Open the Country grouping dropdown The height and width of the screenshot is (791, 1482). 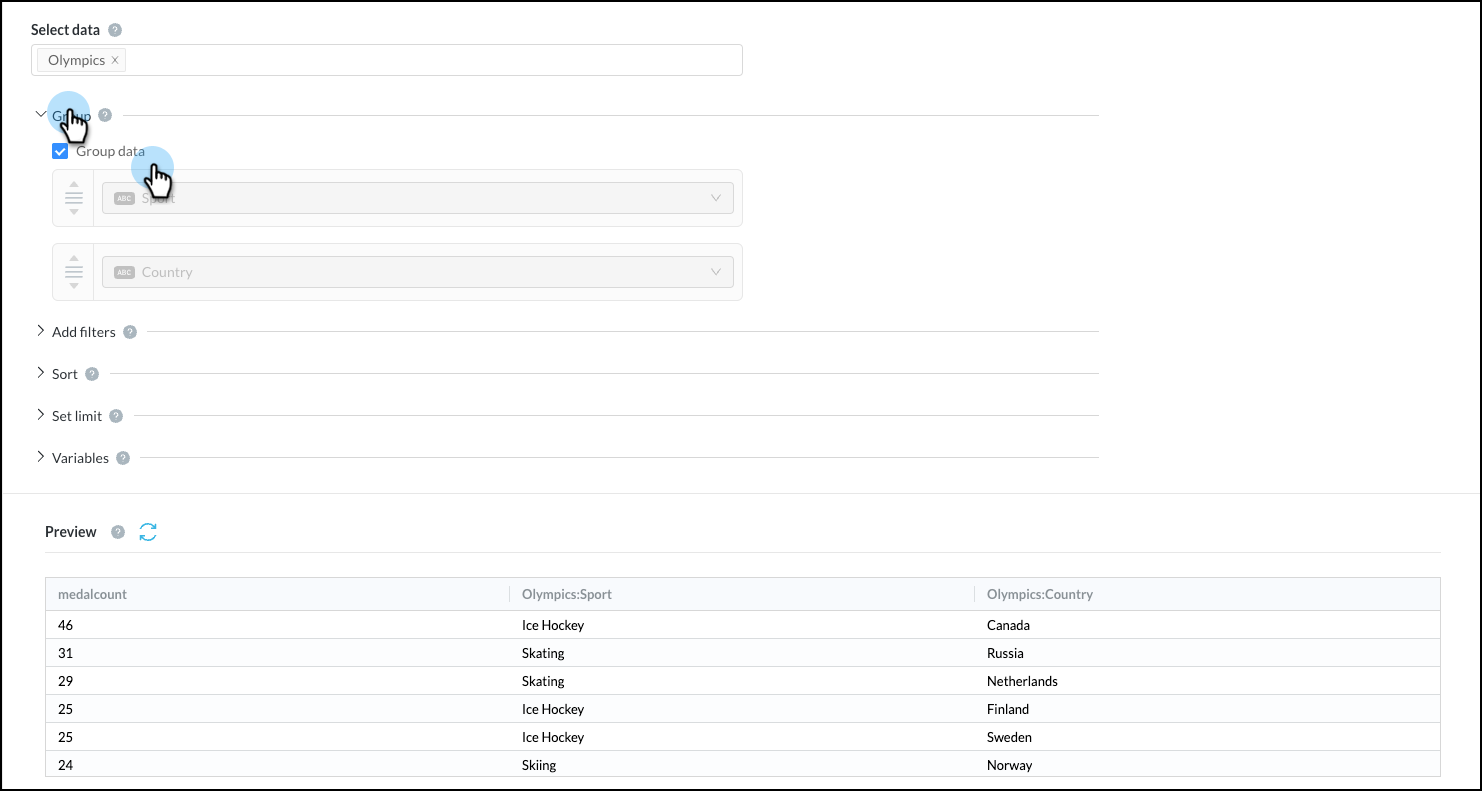point(418,272)
